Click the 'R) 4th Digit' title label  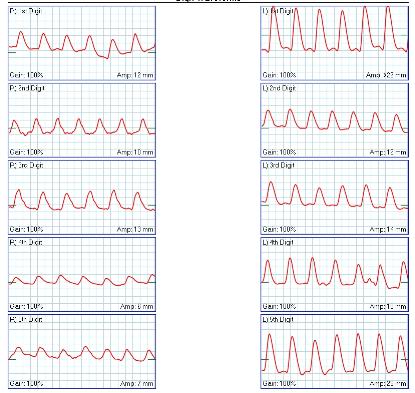click(26, 242)
